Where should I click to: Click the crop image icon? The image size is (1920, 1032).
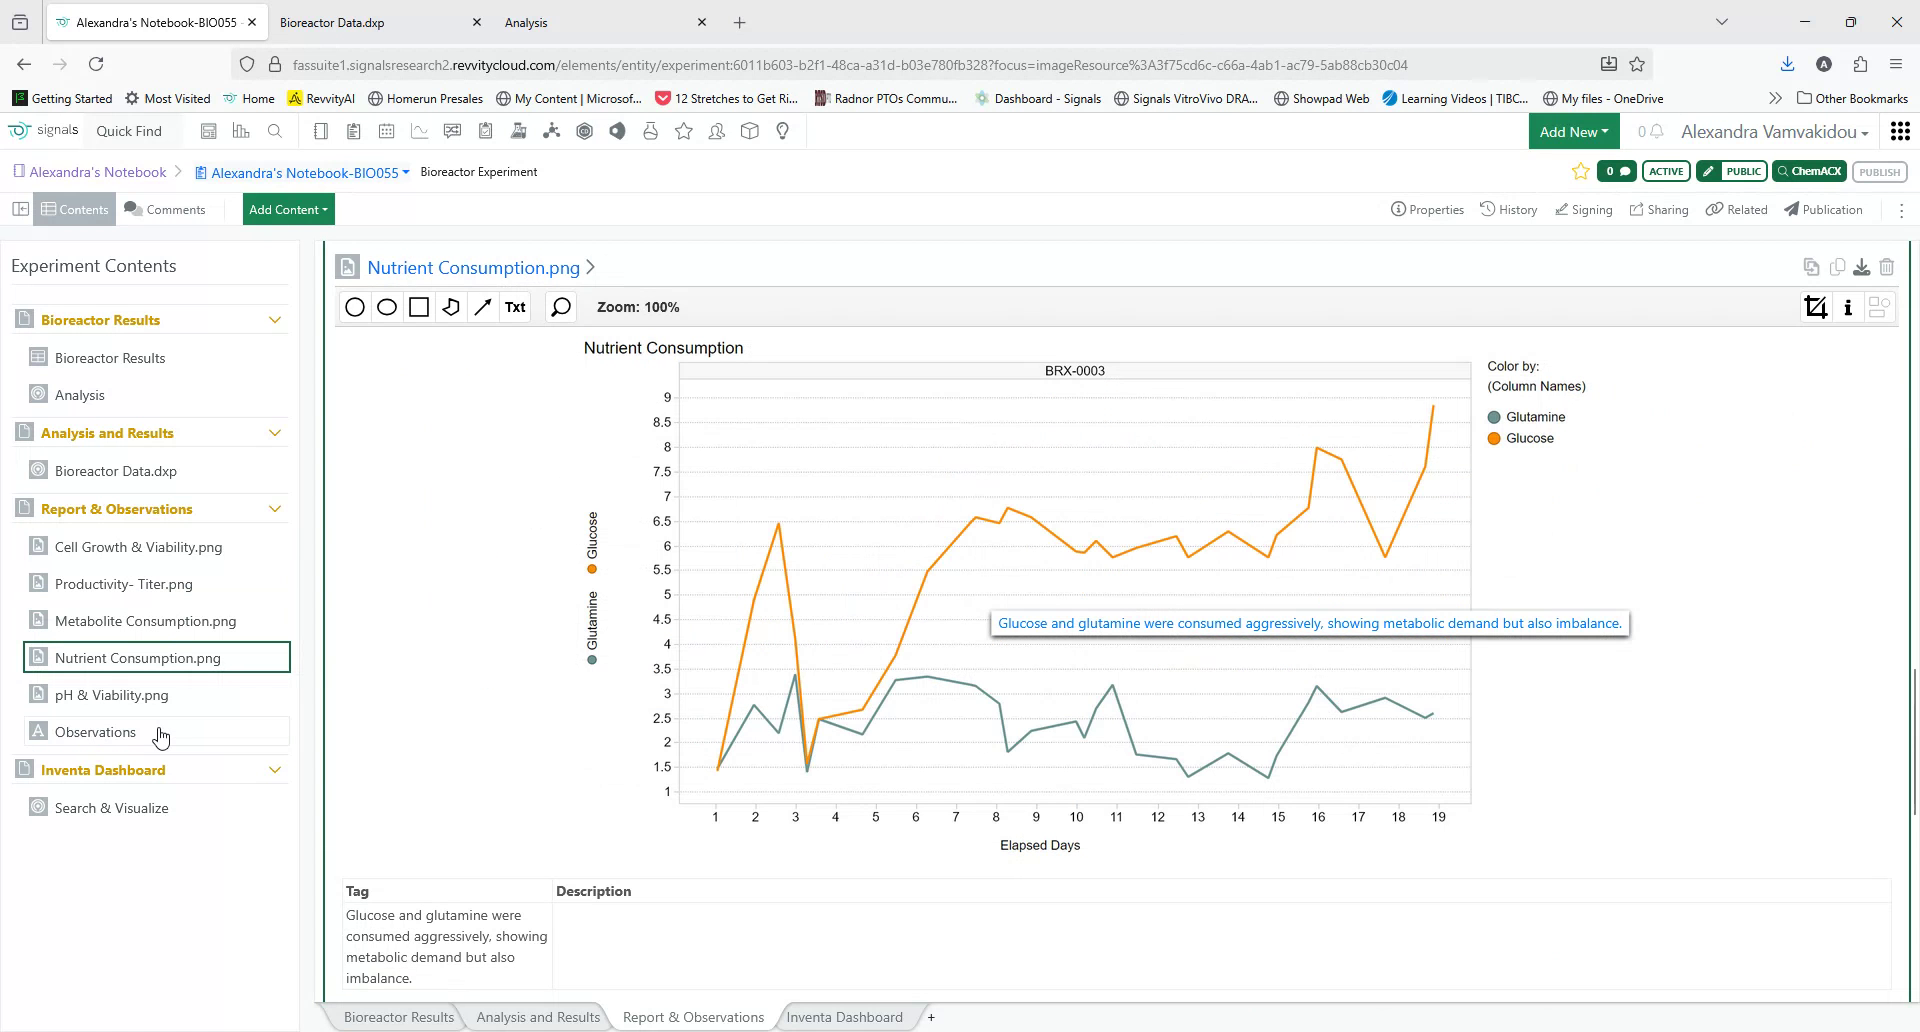pyautogui.click(x=1816, y=307)
